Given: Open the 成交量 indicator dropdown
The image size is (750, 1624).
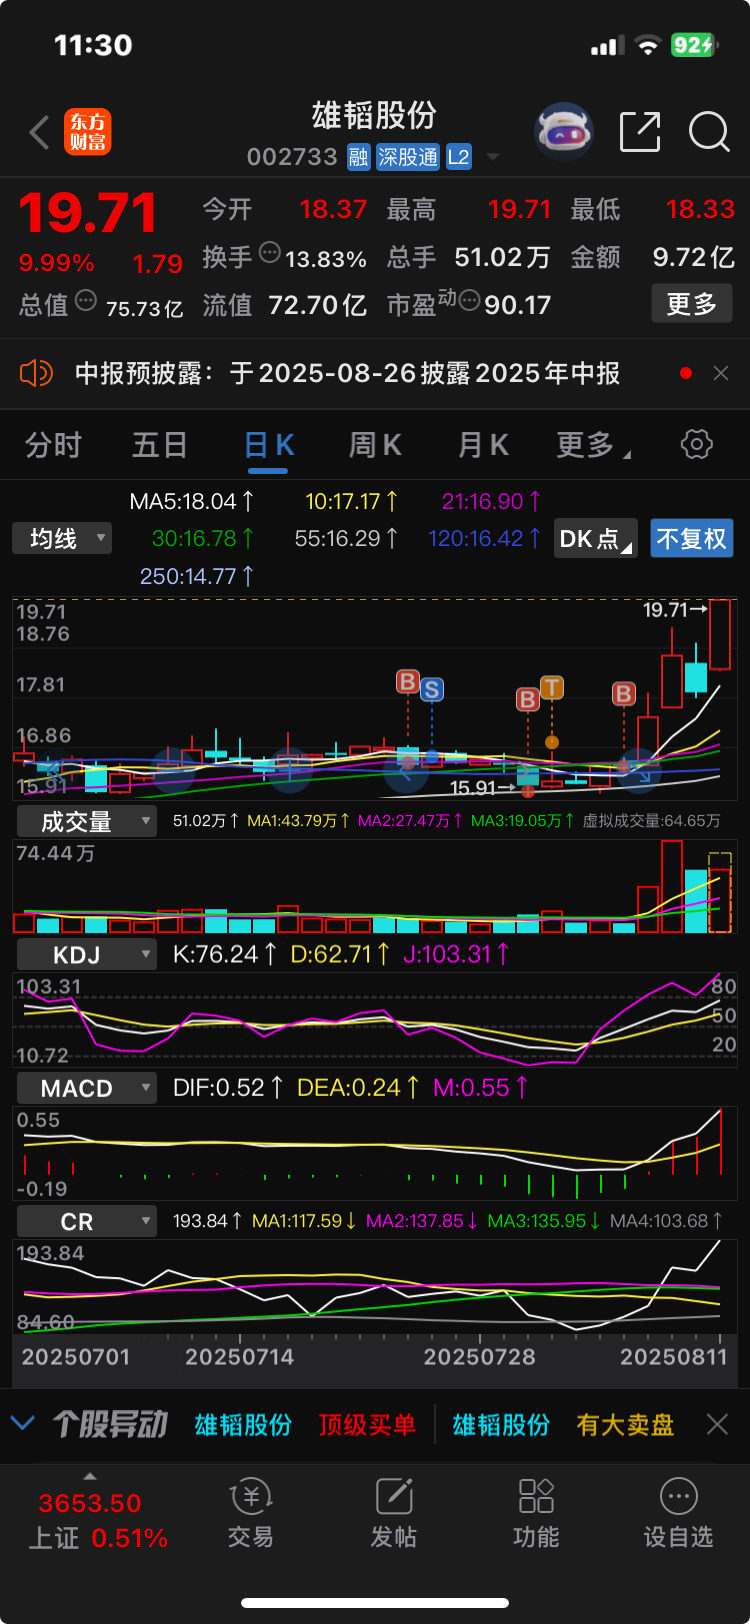Looking at the screenshot, I should (87, 821).
